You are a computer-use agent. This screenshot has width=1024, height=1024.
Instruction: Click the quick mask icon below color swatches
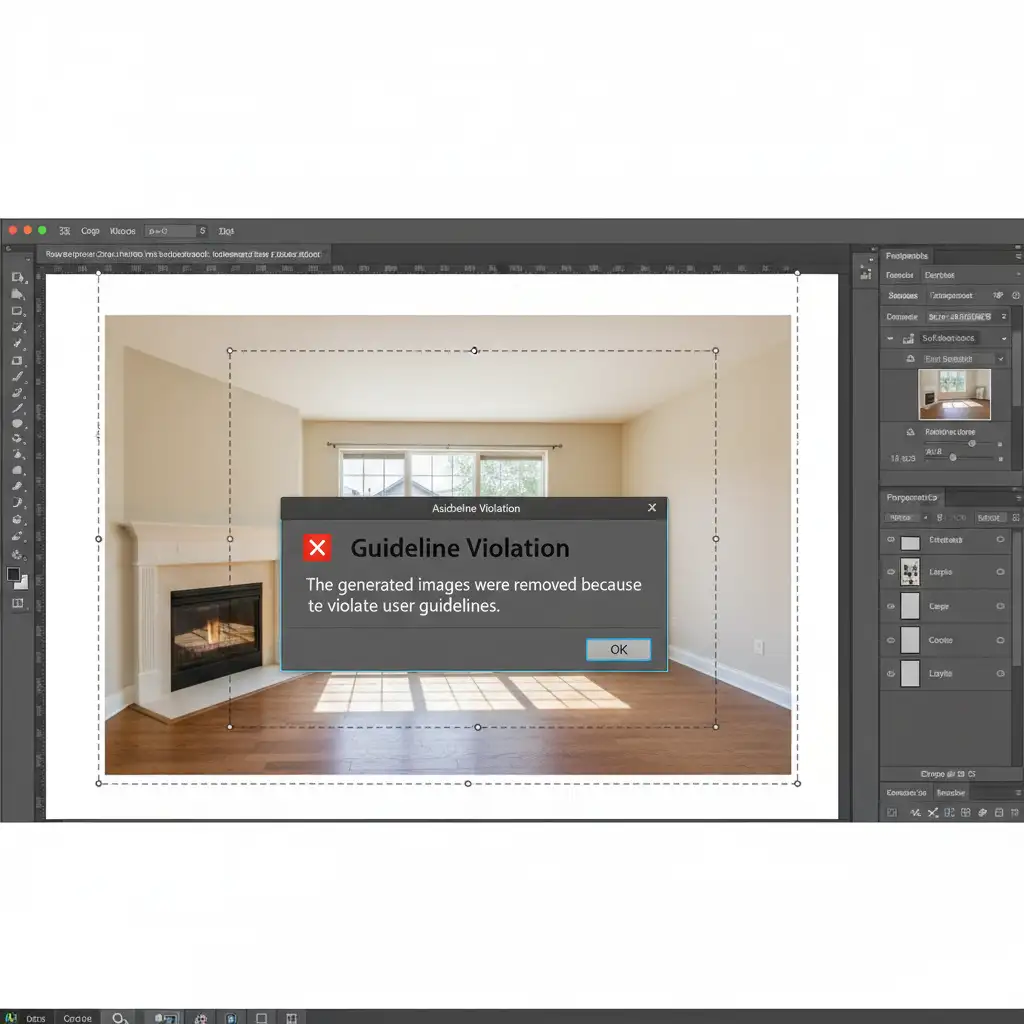pos(18,603)
